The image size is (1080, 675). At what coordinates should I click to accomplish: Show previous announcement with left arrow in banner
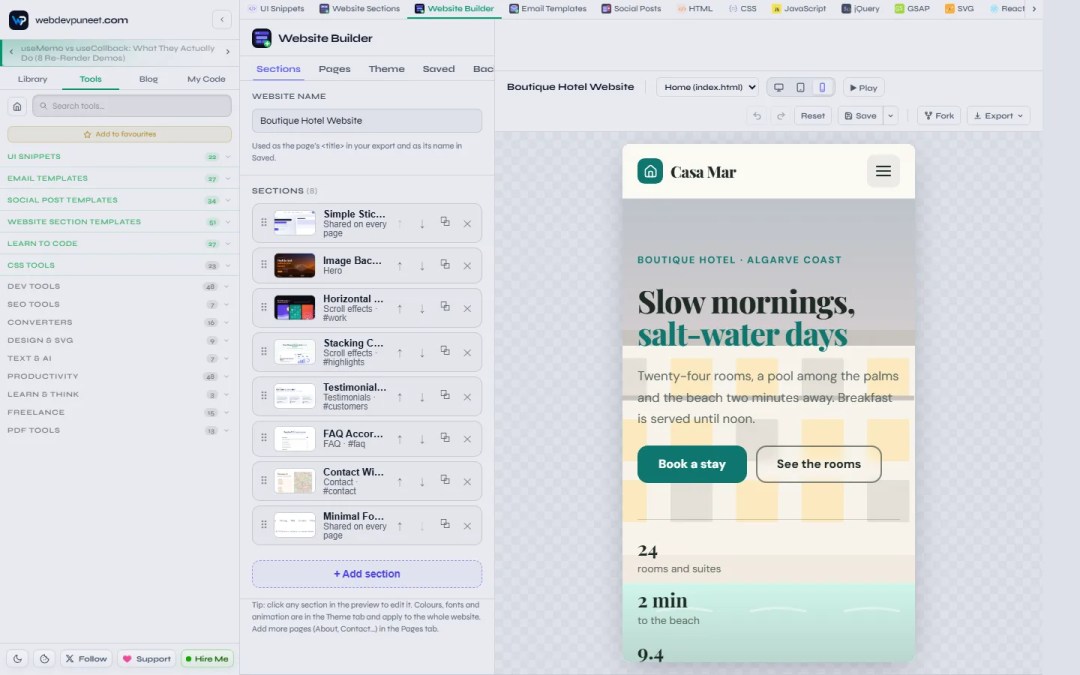12,52
